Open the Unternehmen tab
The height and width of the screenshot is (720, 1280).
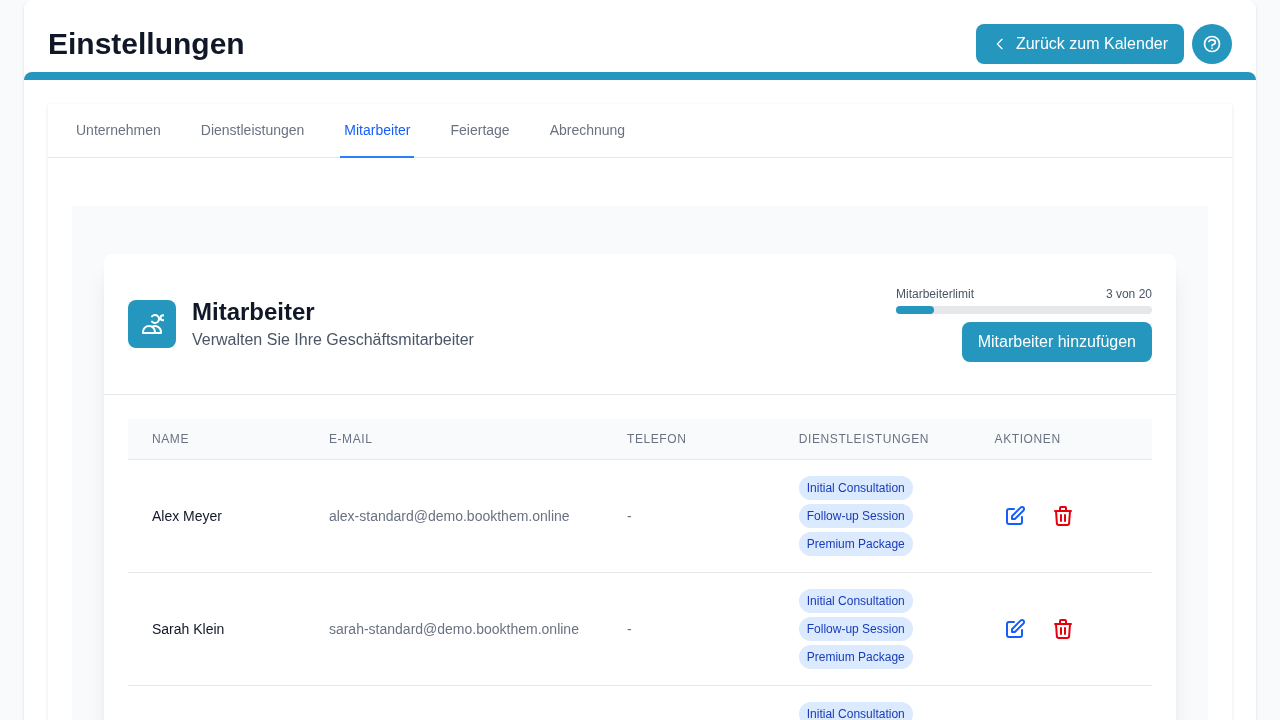tap(118, 130)
